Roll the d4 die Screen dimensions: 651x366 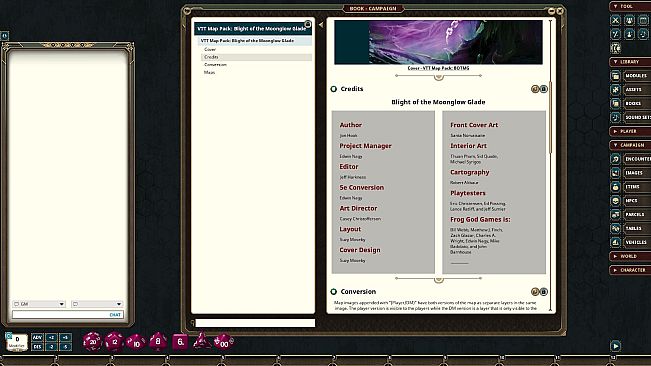(x=202, y=341)
